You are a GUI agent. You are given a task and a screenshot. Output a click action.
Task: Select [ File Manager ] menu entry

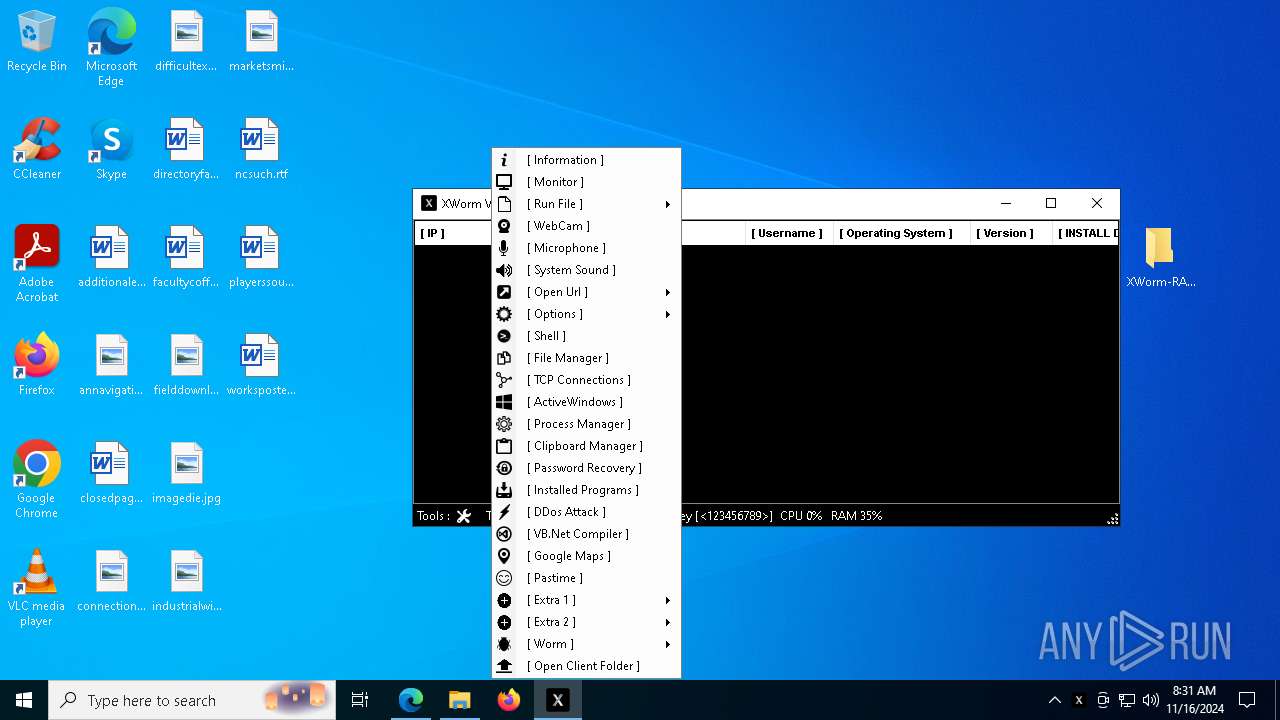tap(586, 358)
